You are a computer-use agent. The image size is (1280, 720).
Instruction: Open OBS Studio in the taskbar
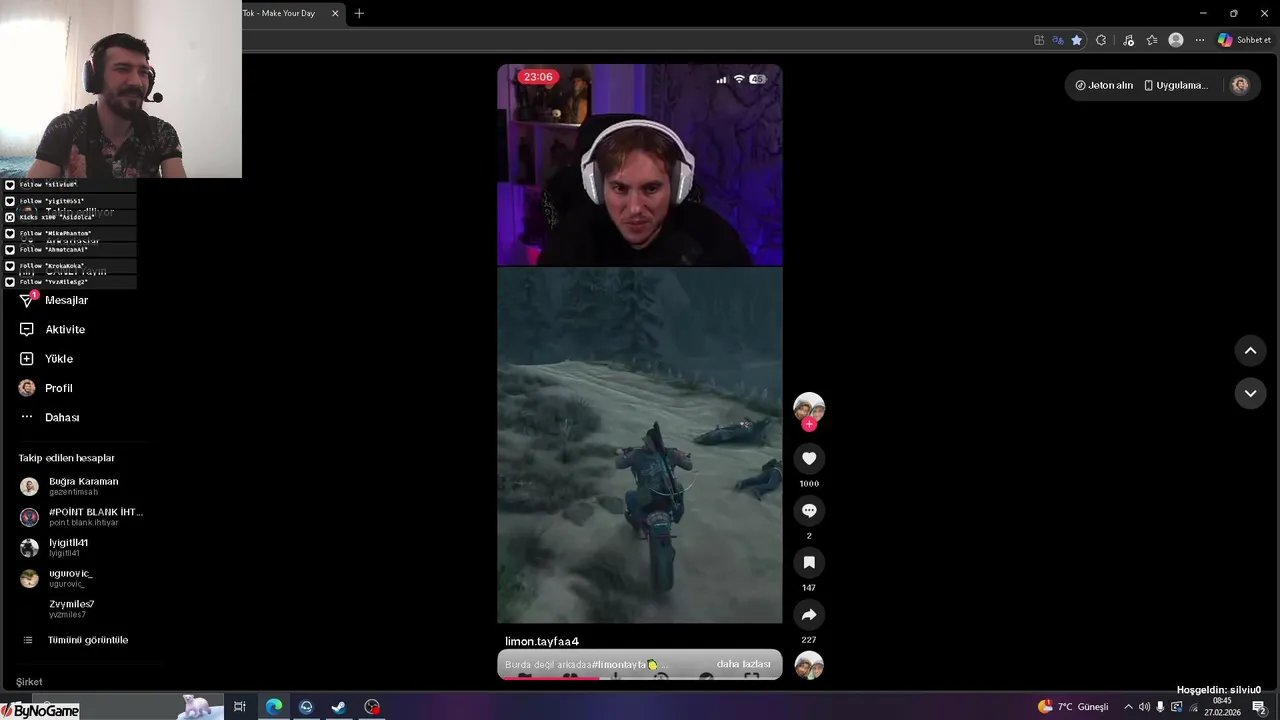click(x=372, y=707)
